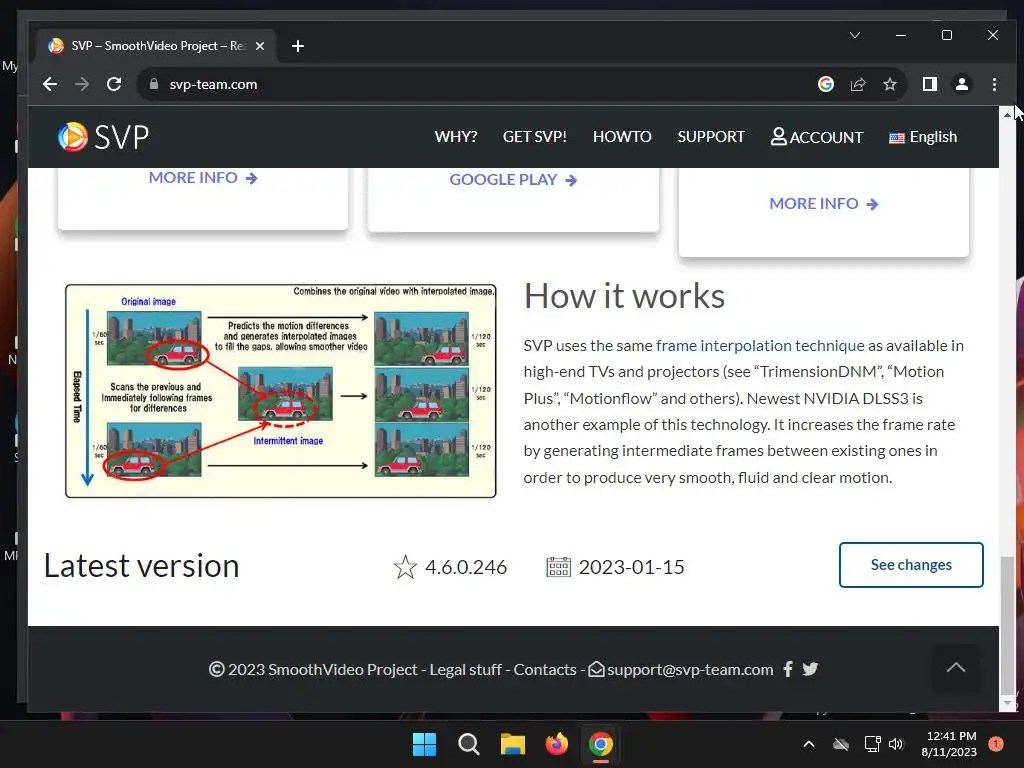Reload the svp-team.com page
1024x768 pixels.
point(114,84)
